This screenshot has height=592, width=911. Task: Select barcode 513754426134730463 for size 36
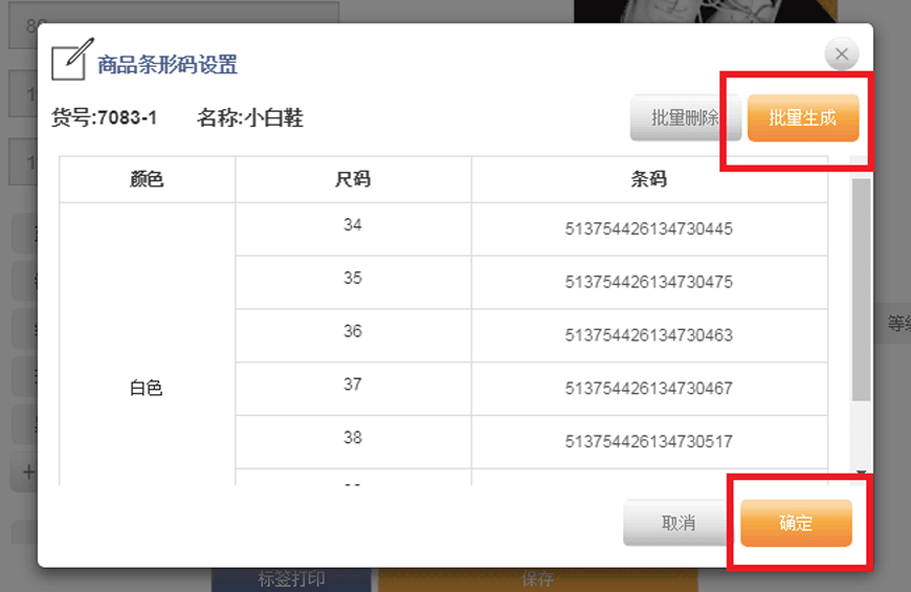[x=649, y=335]
